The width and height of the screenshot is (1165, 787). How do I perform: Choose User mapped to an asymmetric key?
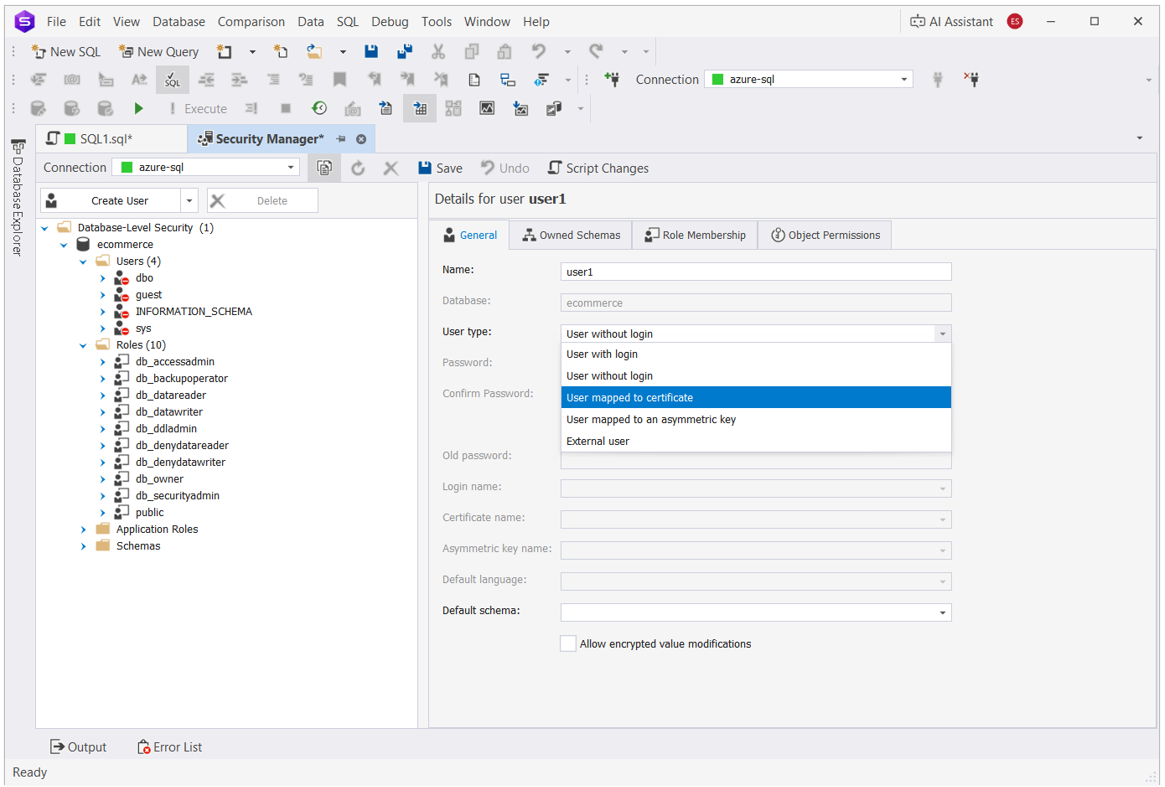click(756, 419)
